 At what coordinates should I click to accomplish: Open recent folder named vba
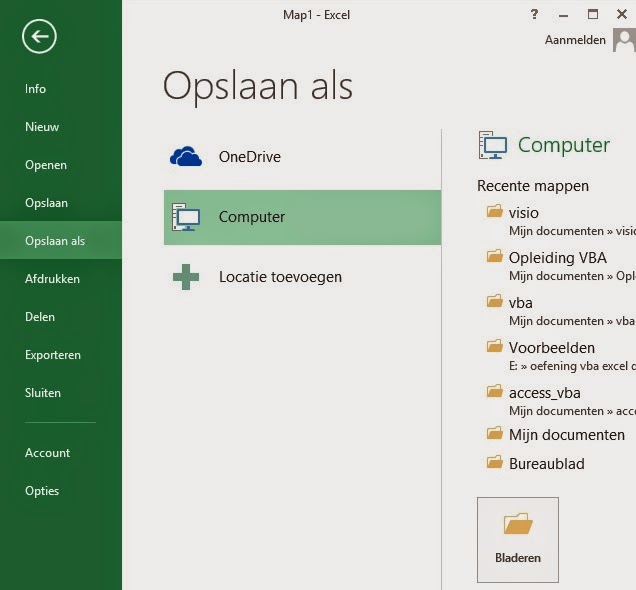pos(521,303)
